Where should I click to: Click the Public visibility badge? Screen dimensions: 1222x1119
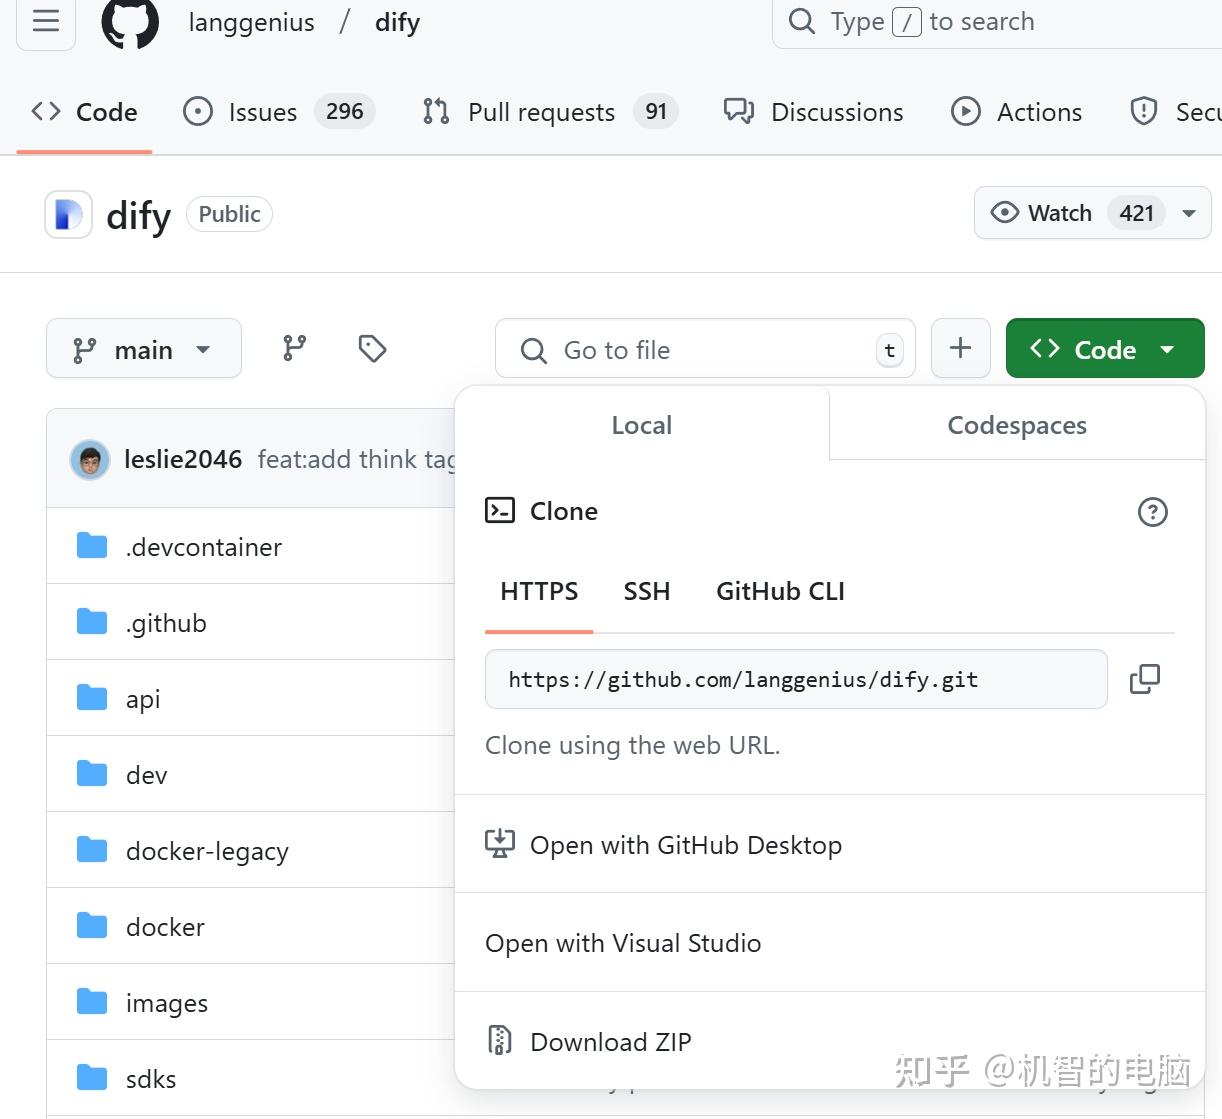[229, 214]
